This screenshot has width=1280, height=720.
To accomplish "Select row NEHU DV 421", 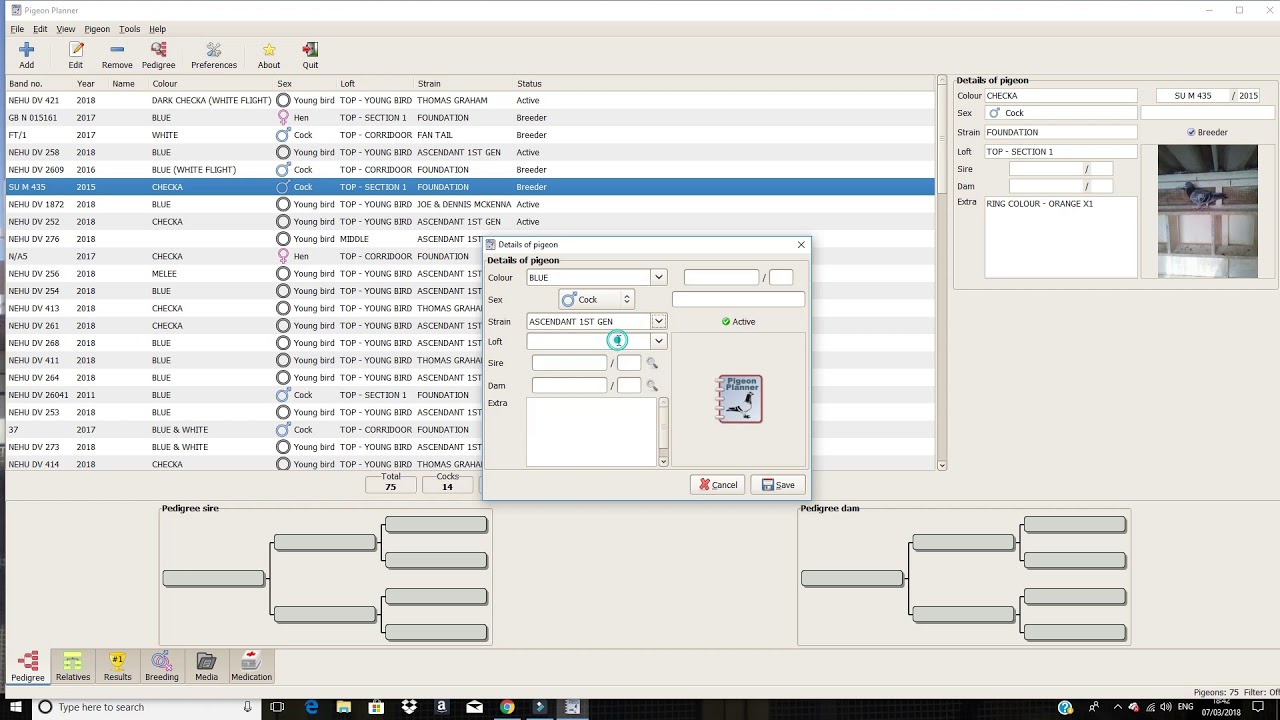I will 470,101.
